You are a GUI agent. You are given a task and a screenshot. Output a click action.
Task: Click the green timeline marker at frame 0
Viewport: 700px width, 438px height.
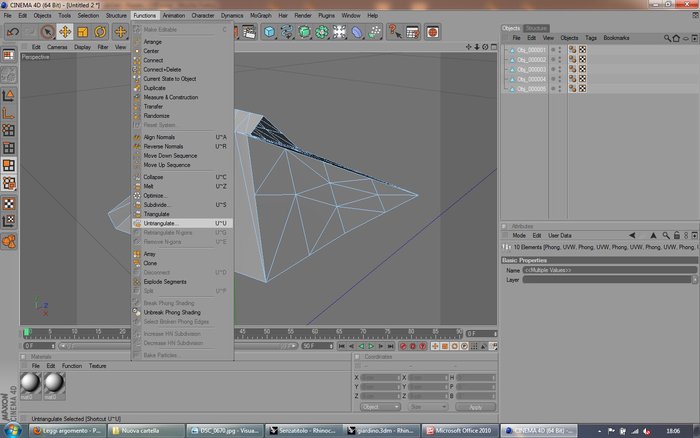pyautogui.click(x=27, y=332)
